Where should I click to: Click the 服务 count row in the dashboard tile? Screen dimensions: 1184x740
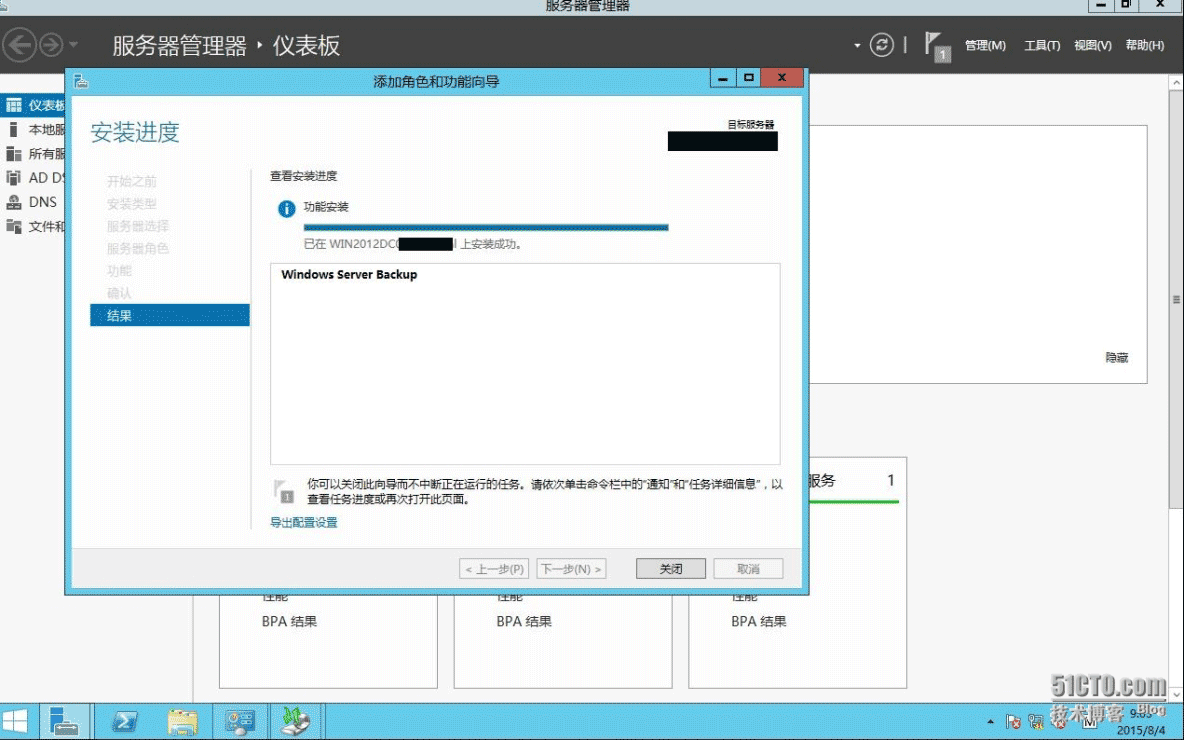pos(854,480)
